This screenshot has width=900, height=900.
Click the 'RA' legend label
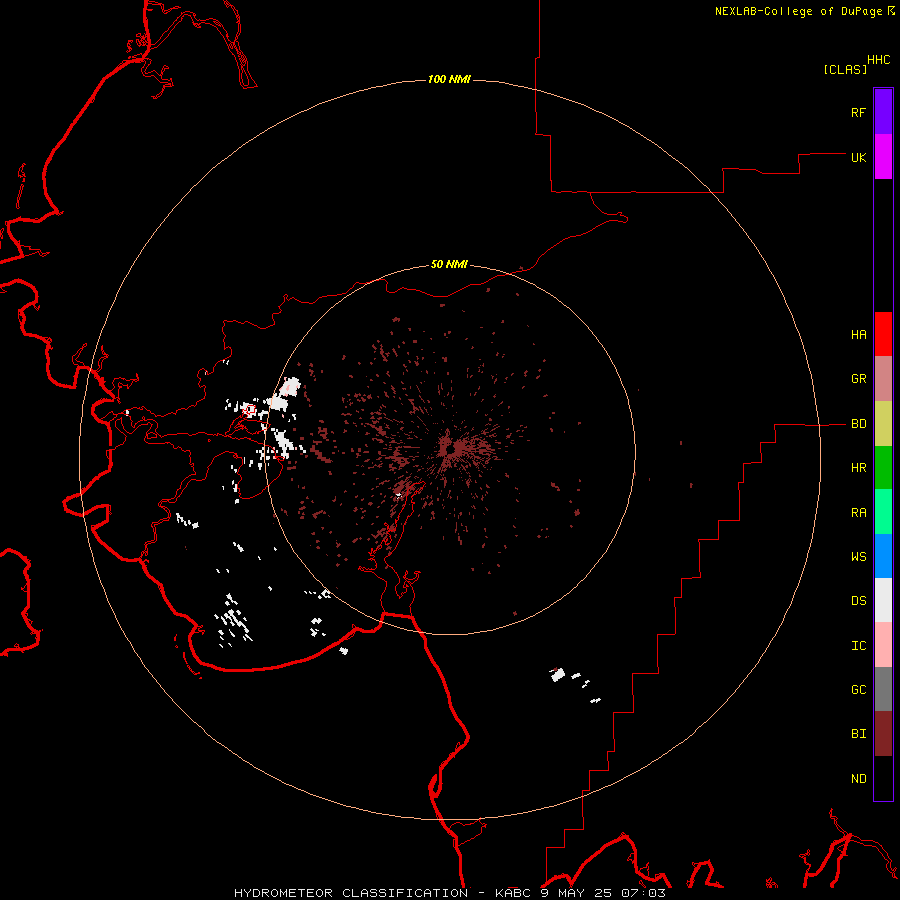coord(859,513)
